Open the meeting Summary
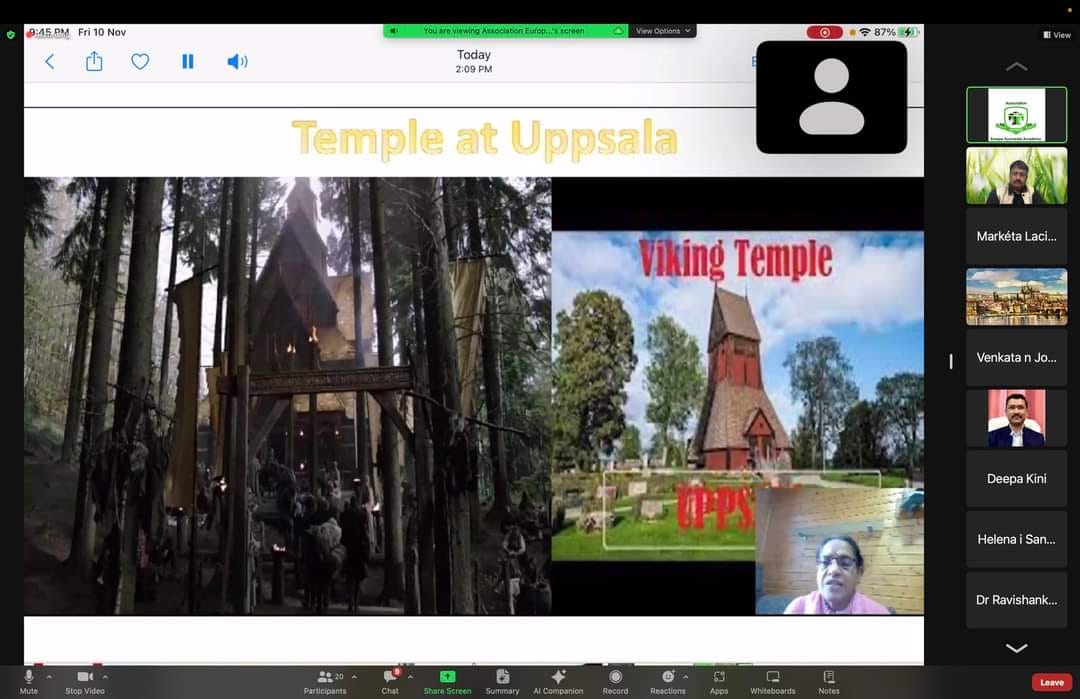 [x=502, y=681]
